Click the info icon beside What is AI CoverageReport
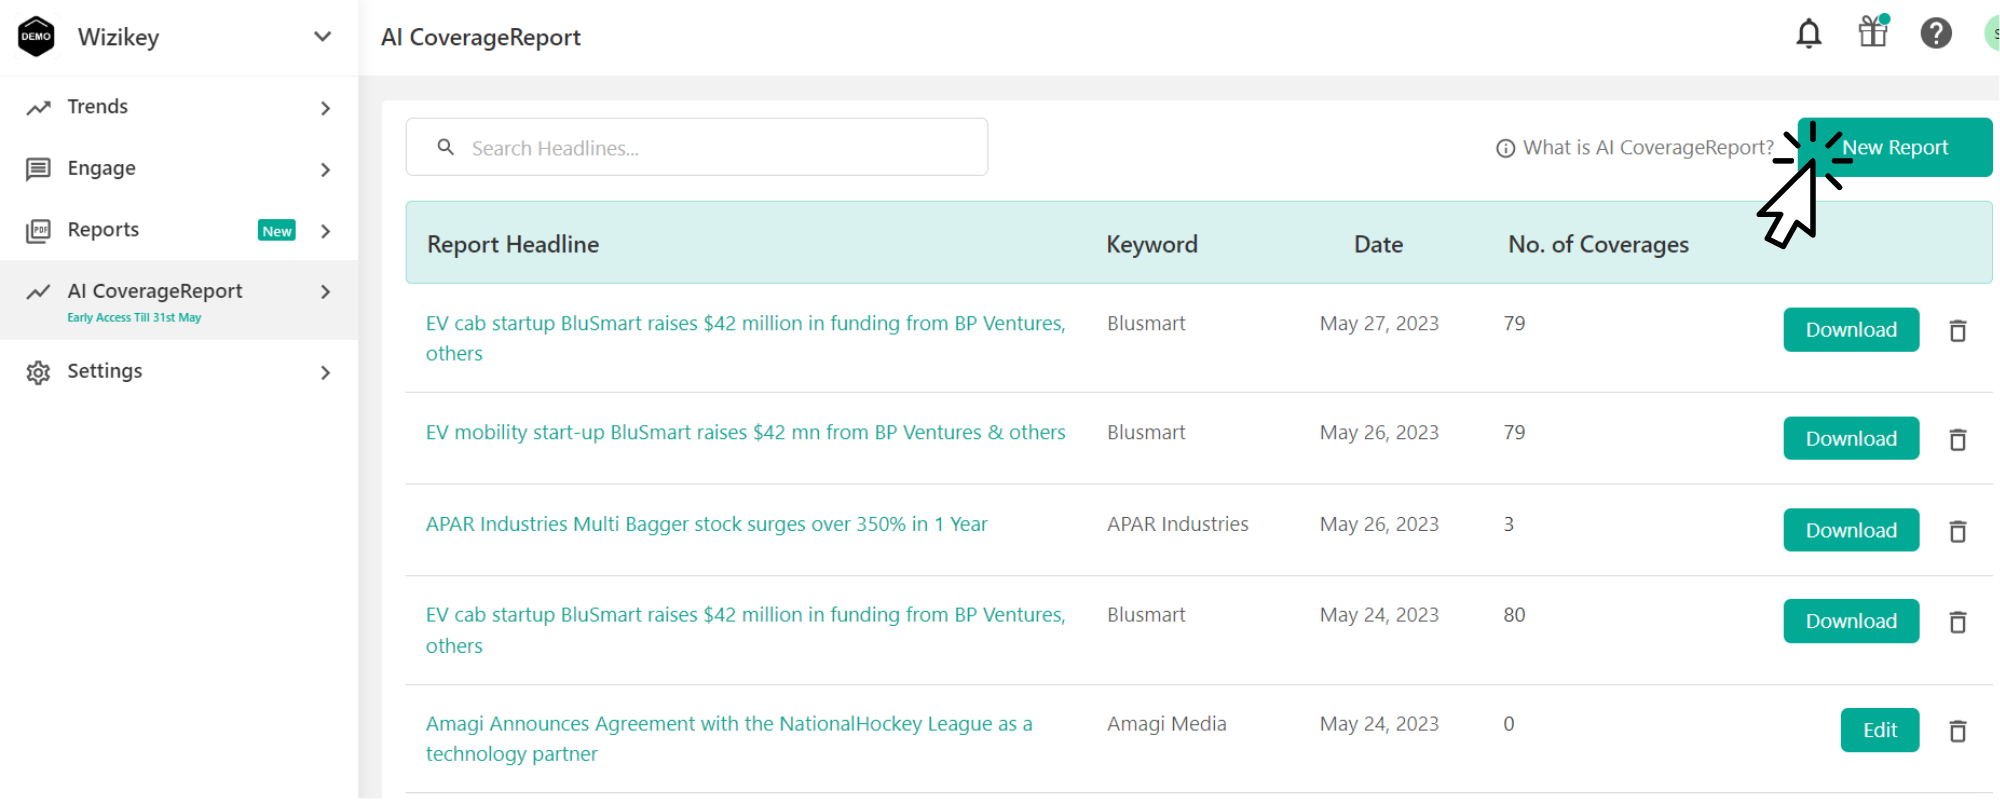Image resolution: width=2000 pixels, height=800 pixels. [x=1505, y=148]
